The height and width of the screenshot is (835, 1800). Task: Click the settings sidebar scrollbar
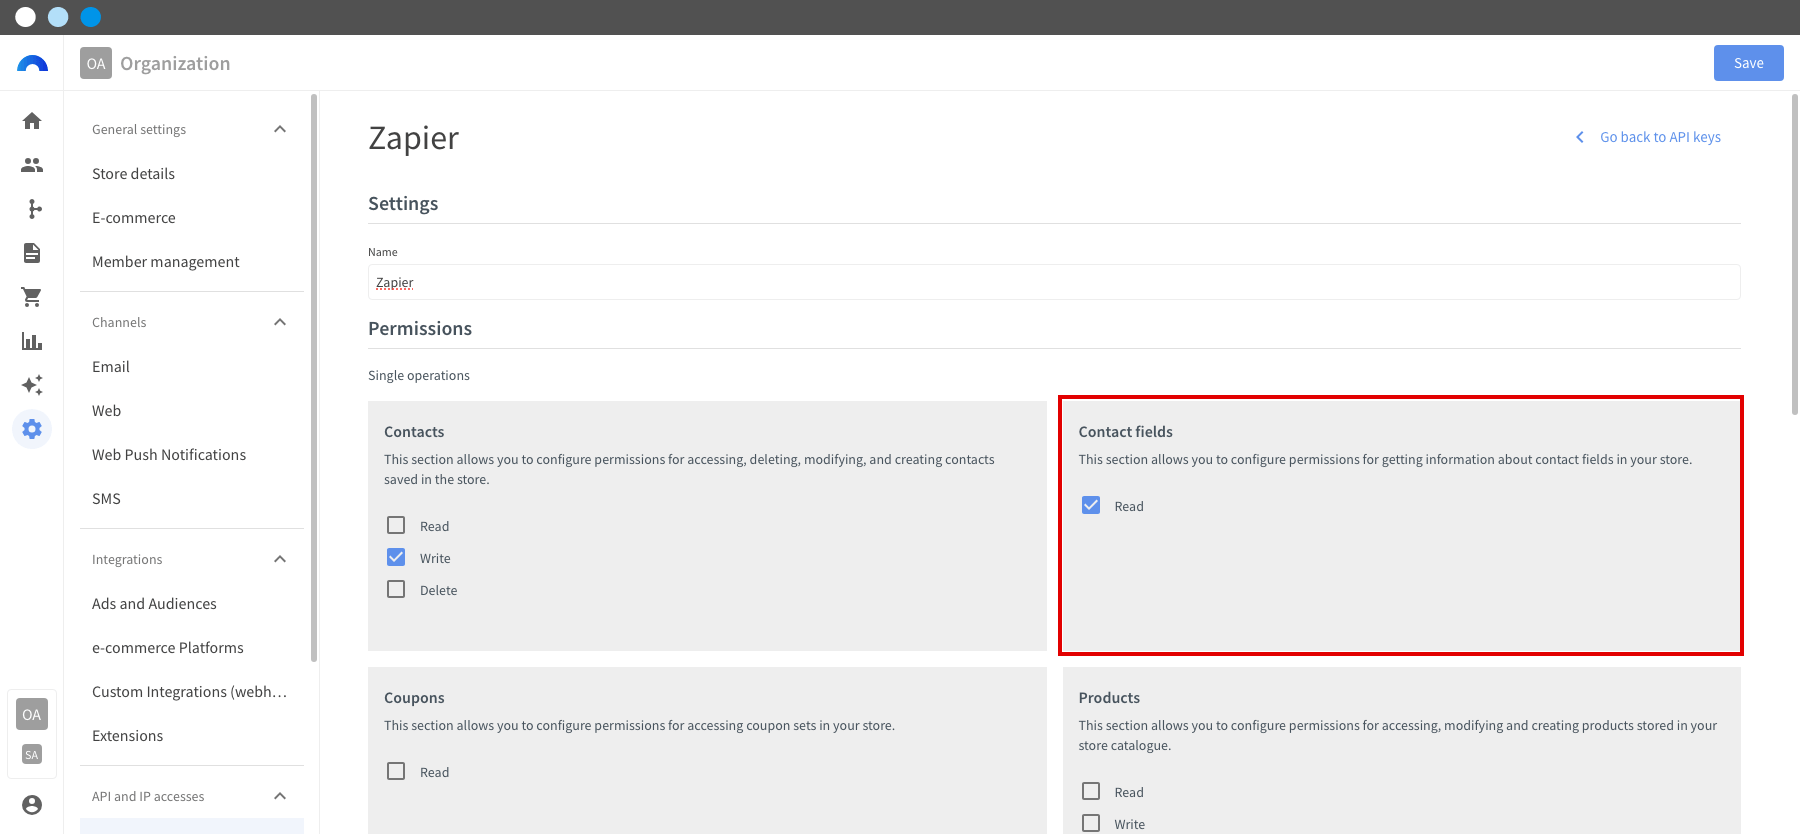314,378
